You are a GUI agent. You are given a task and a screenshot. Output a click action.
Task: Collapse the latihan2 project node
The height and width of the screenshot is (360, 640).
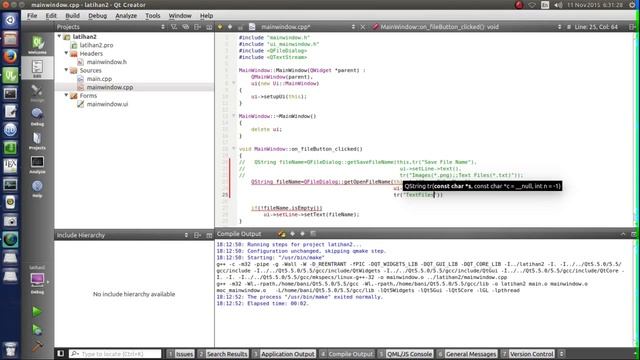[59, 36]
